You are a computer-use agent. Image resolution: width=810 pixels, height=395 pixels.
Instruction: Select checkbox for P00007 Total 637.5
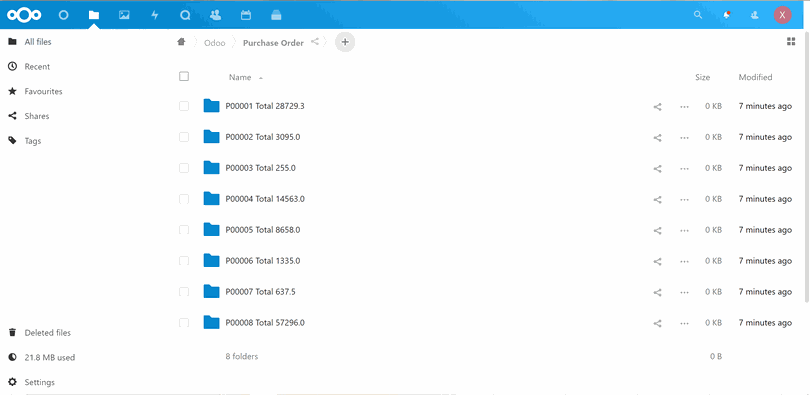coord(184,292)
